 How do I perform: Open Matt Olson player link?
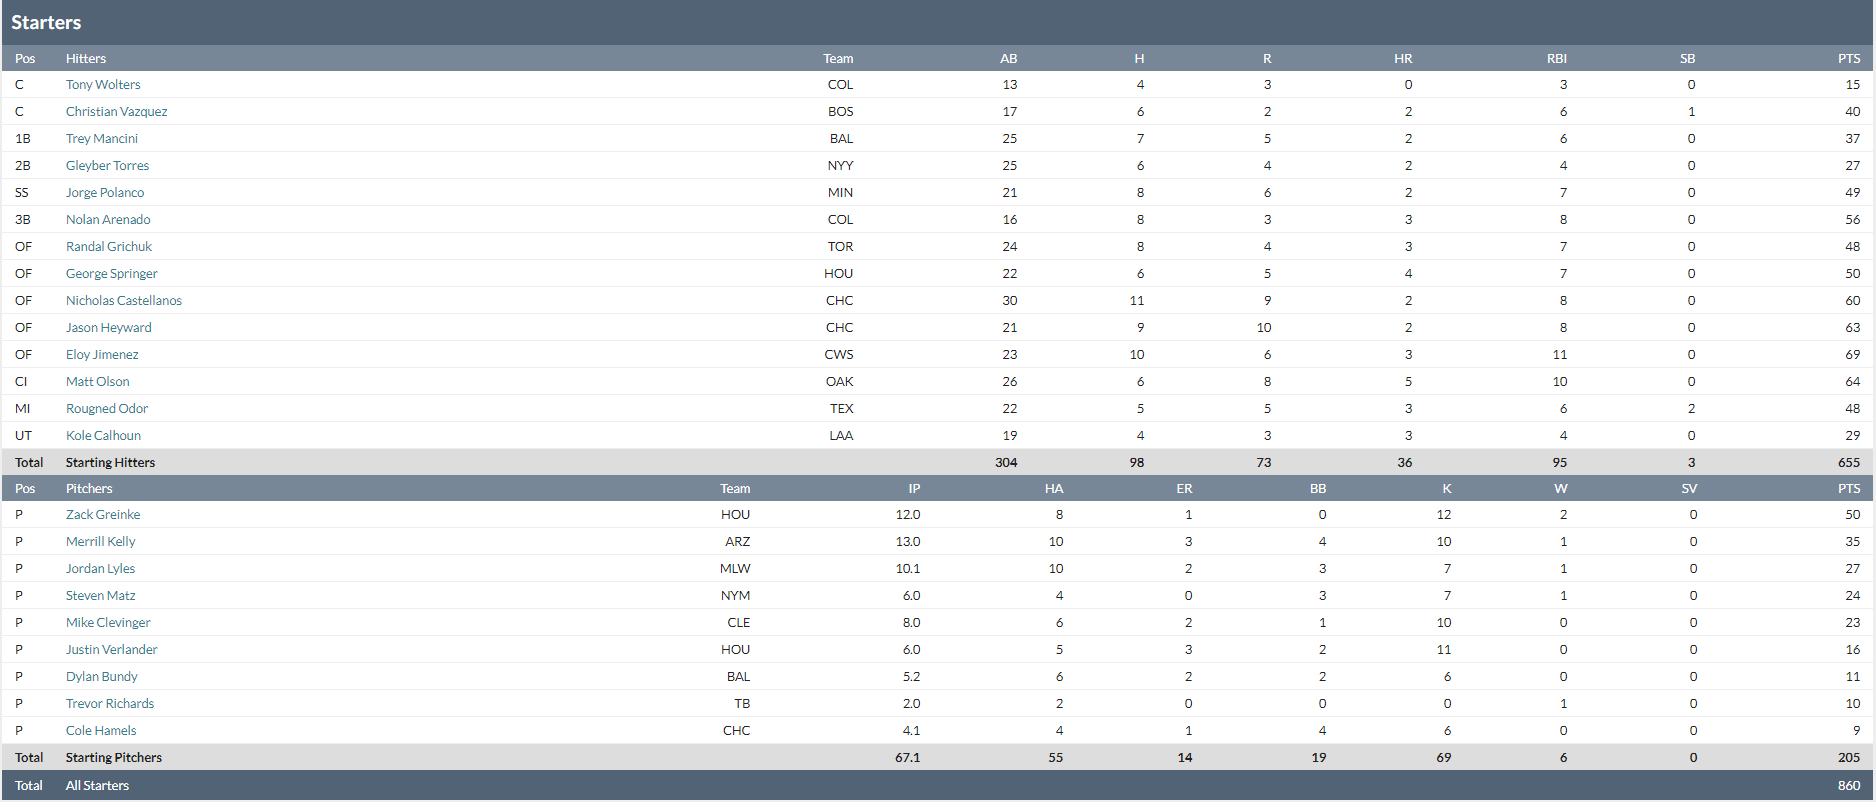point(97,382)
